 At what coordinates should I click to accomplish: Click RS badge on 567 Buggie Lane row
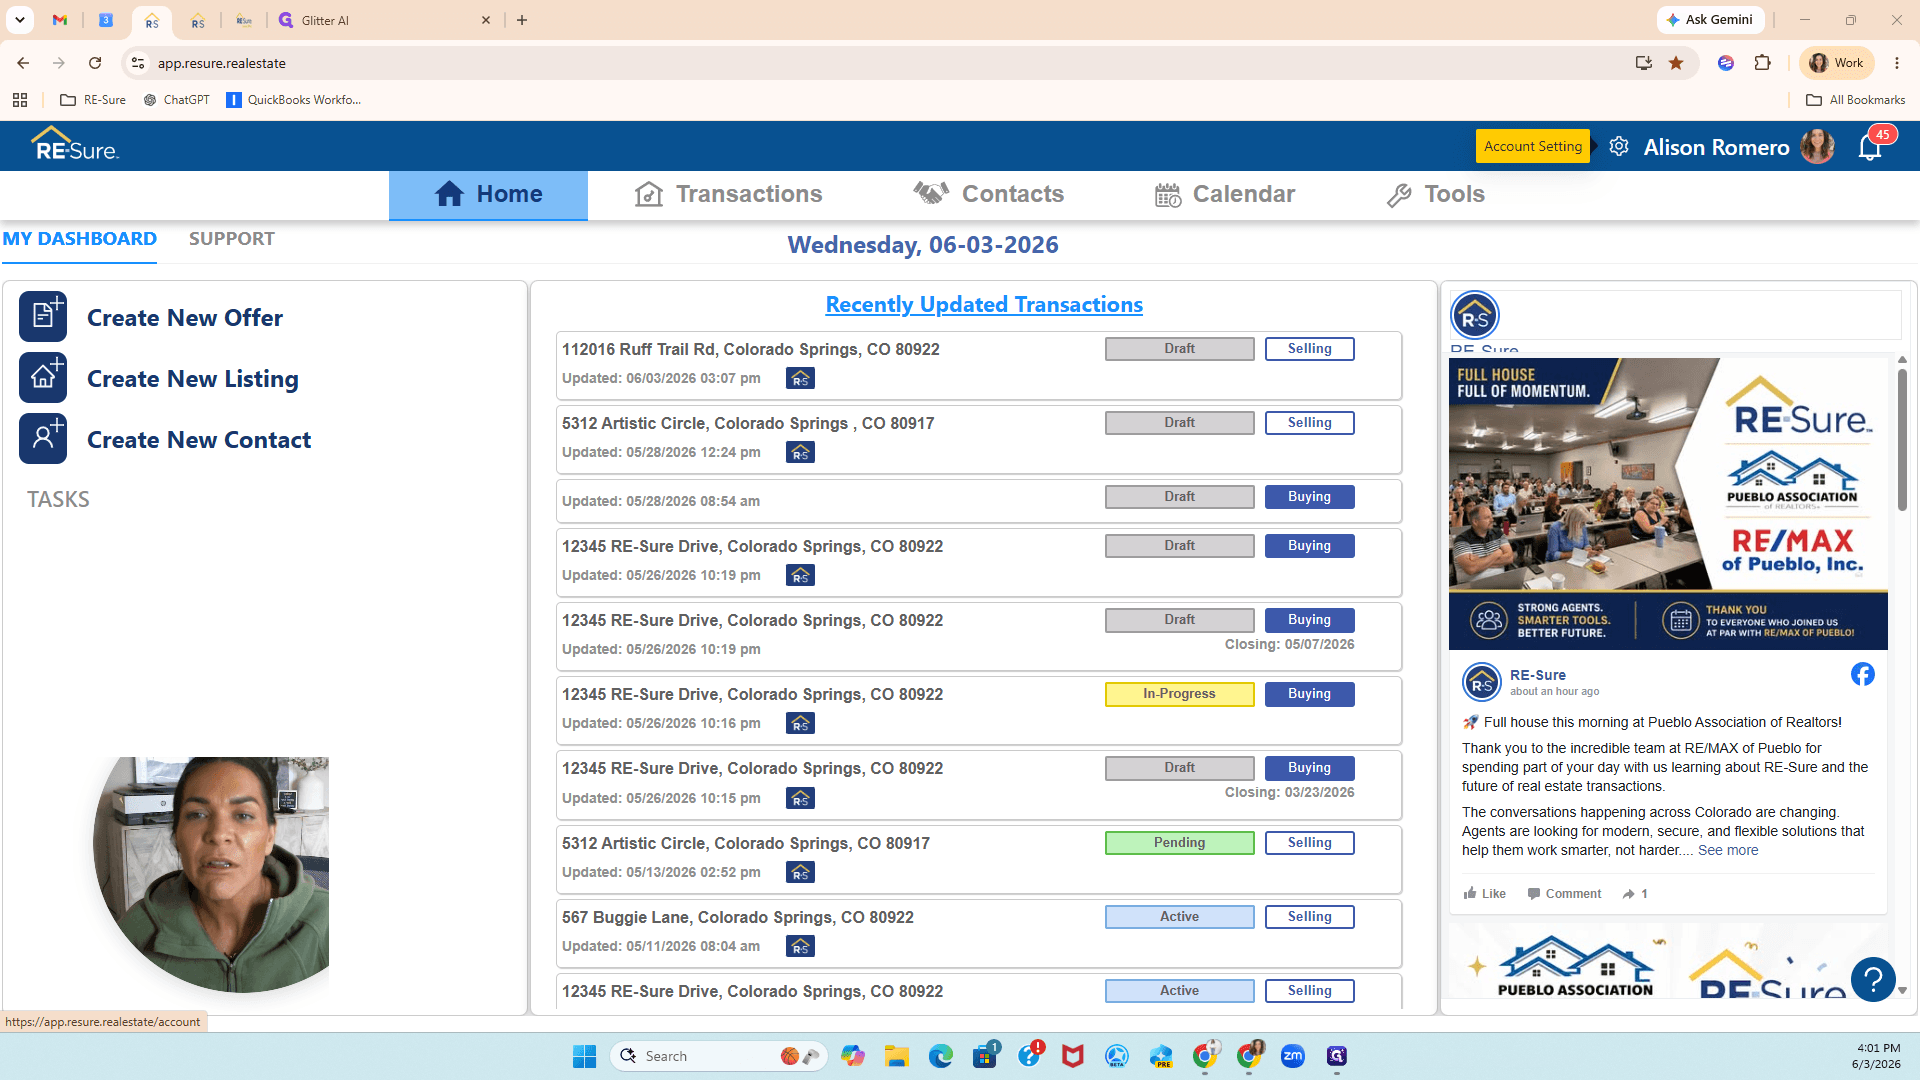pos(800,946)
